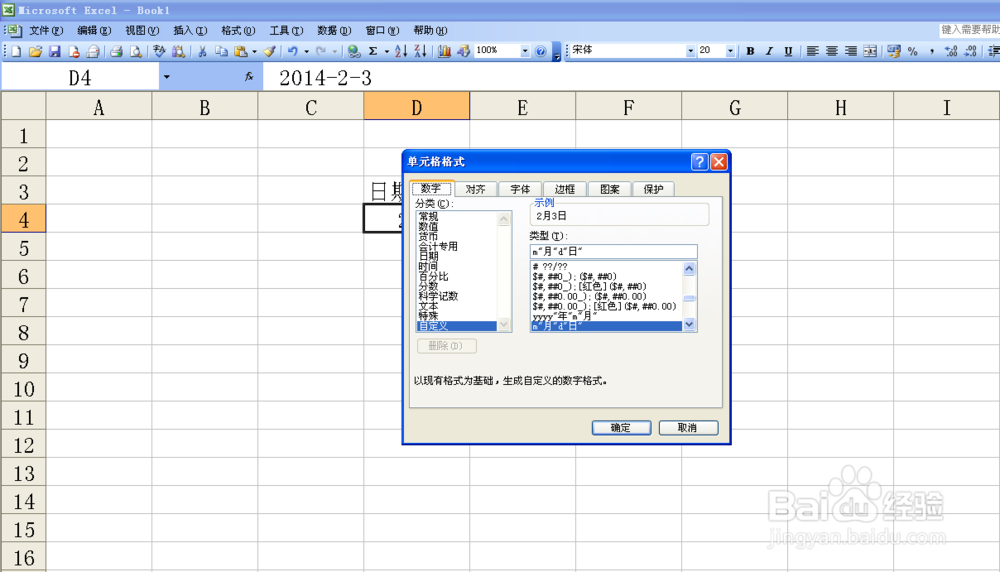Open the 工具 menu
The image size is (1000, 572).
coord(286,31)
